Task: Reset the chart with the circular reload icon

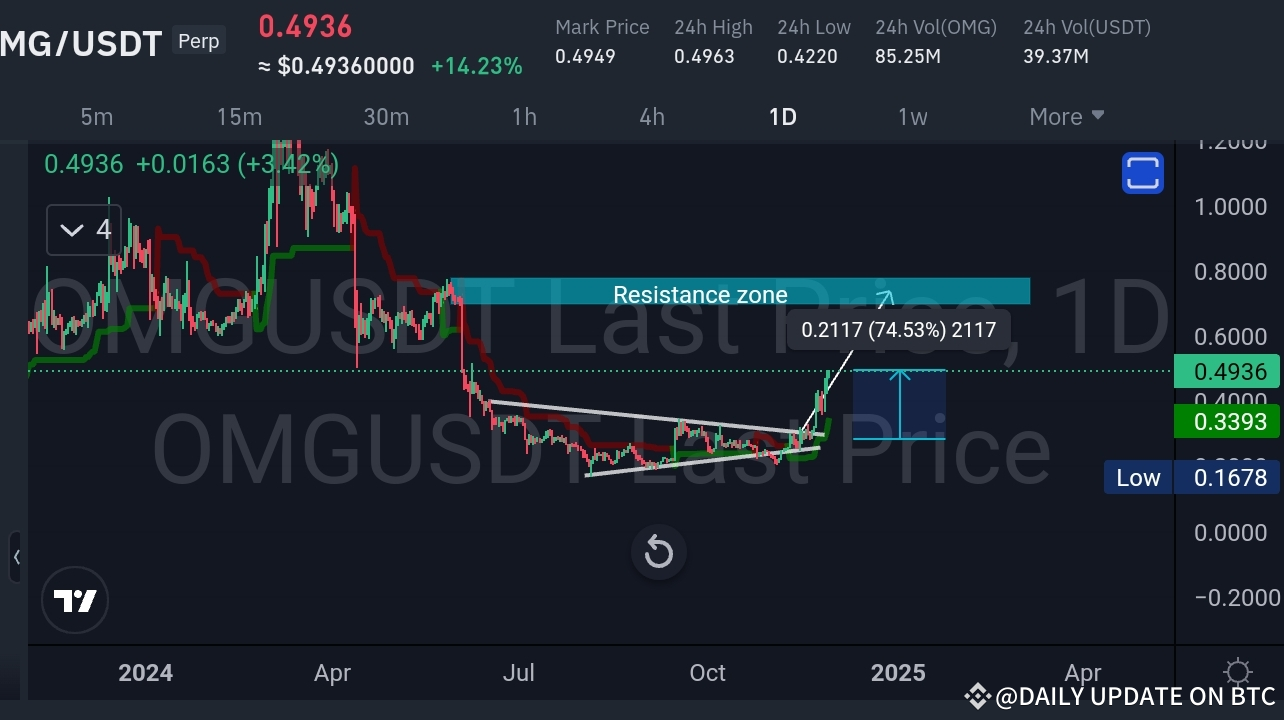Action: point(658,552)
